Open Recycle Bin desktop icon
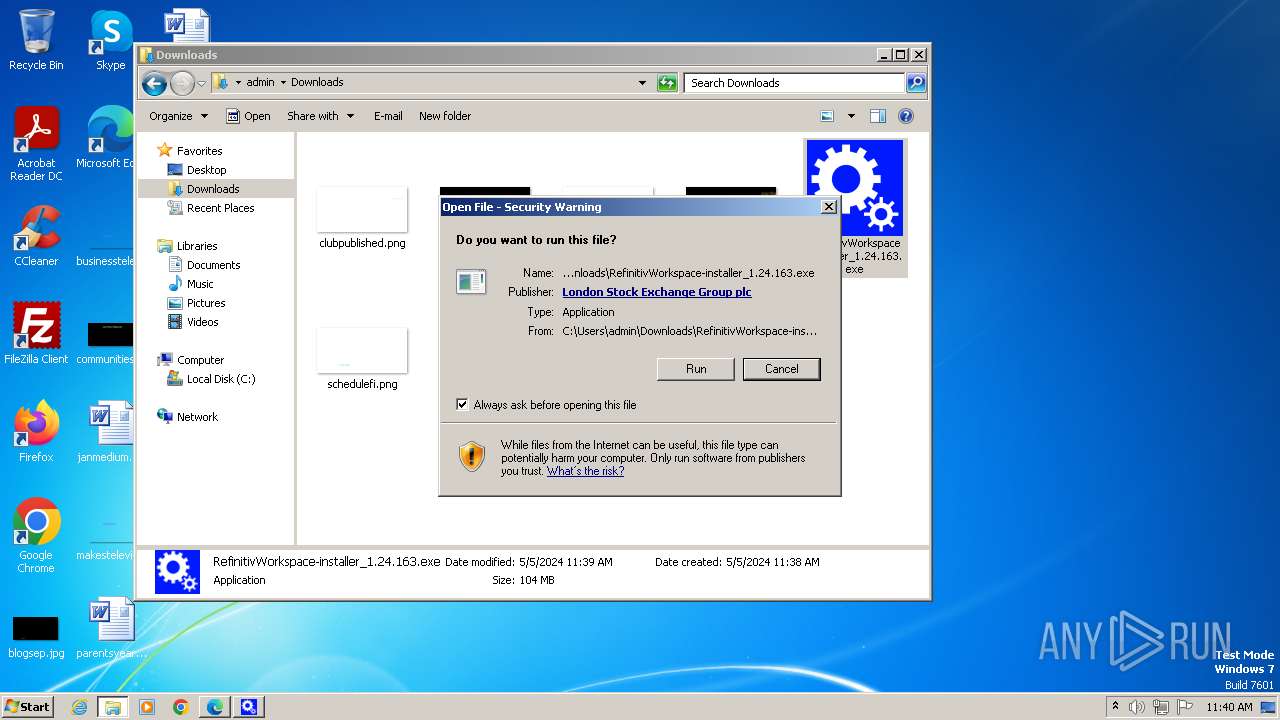This screenshot has height=720, width=1280. [36, 40]
